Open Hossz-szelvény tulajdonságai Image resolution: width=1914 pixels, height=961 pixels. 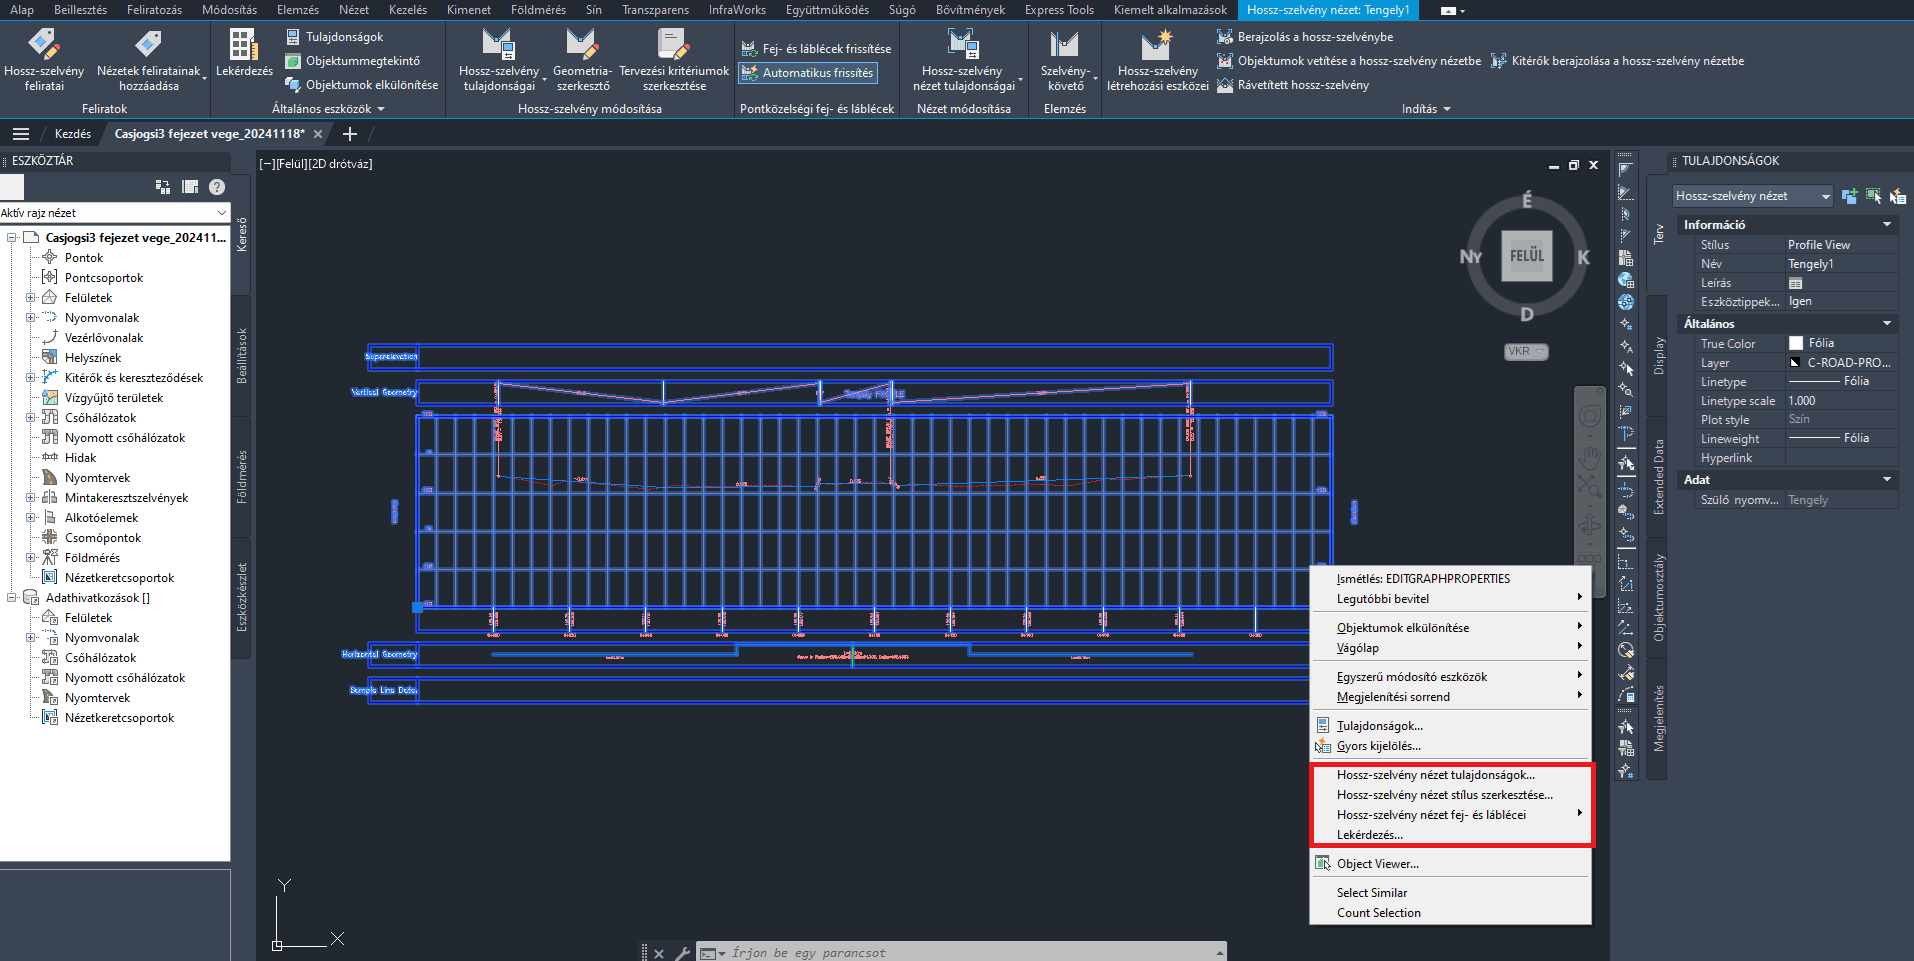point(498,60)
